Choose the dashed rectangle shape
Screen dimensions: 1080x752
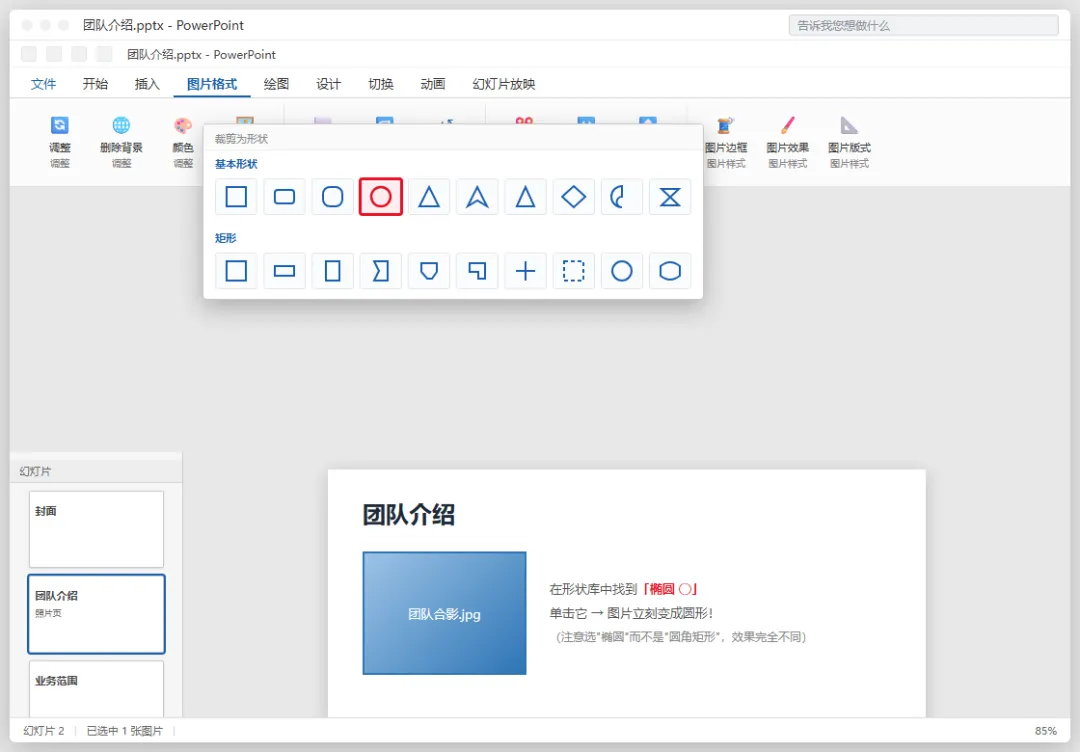coord(573,271)
